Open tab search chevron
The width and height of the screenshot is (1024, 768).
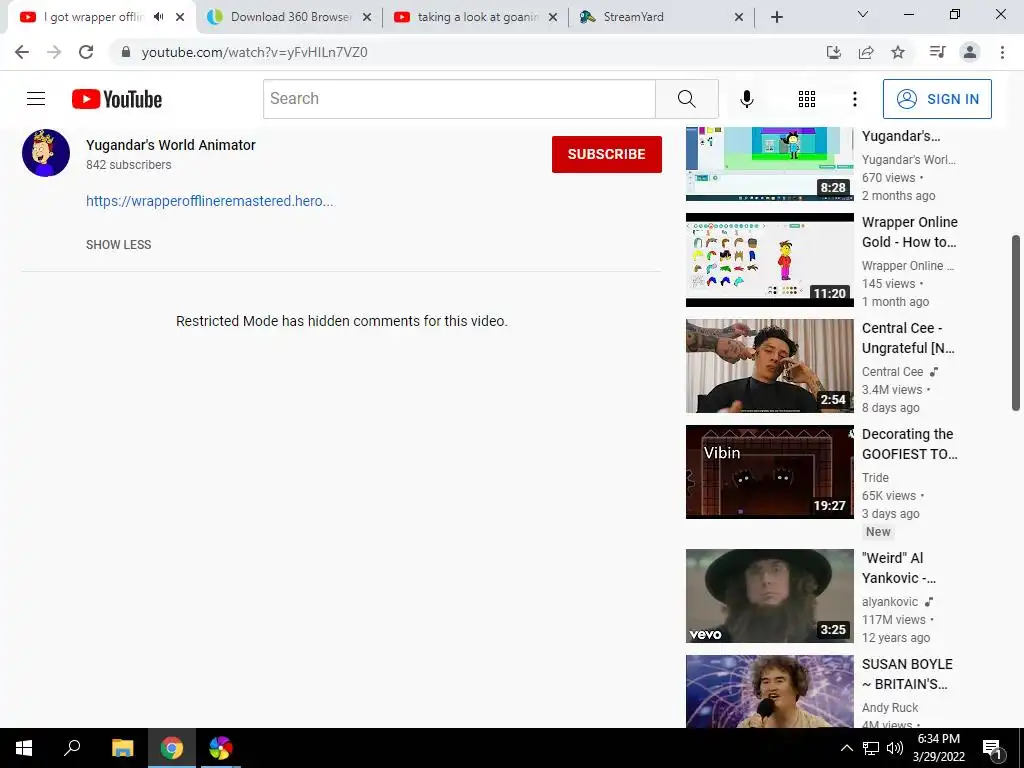[x=863, y=14]
